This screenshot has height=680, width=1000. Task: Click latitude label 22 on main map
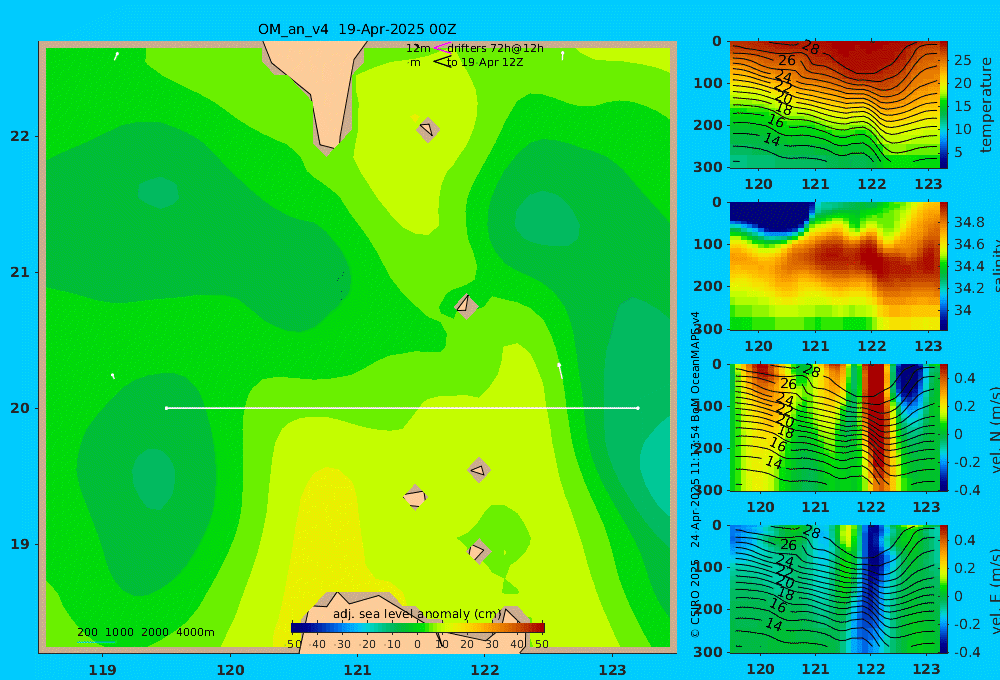20,136
